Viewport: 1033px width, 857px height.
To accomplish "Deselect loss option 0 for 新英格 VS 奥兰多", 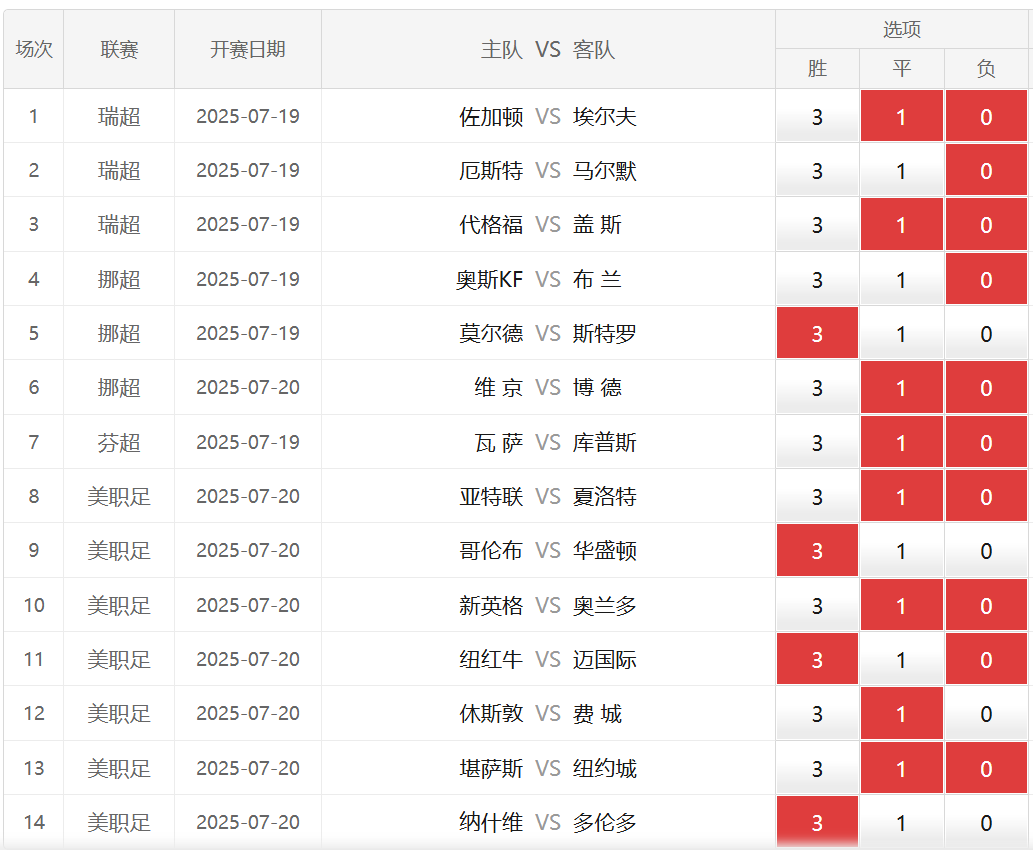I will coord(986,605).
